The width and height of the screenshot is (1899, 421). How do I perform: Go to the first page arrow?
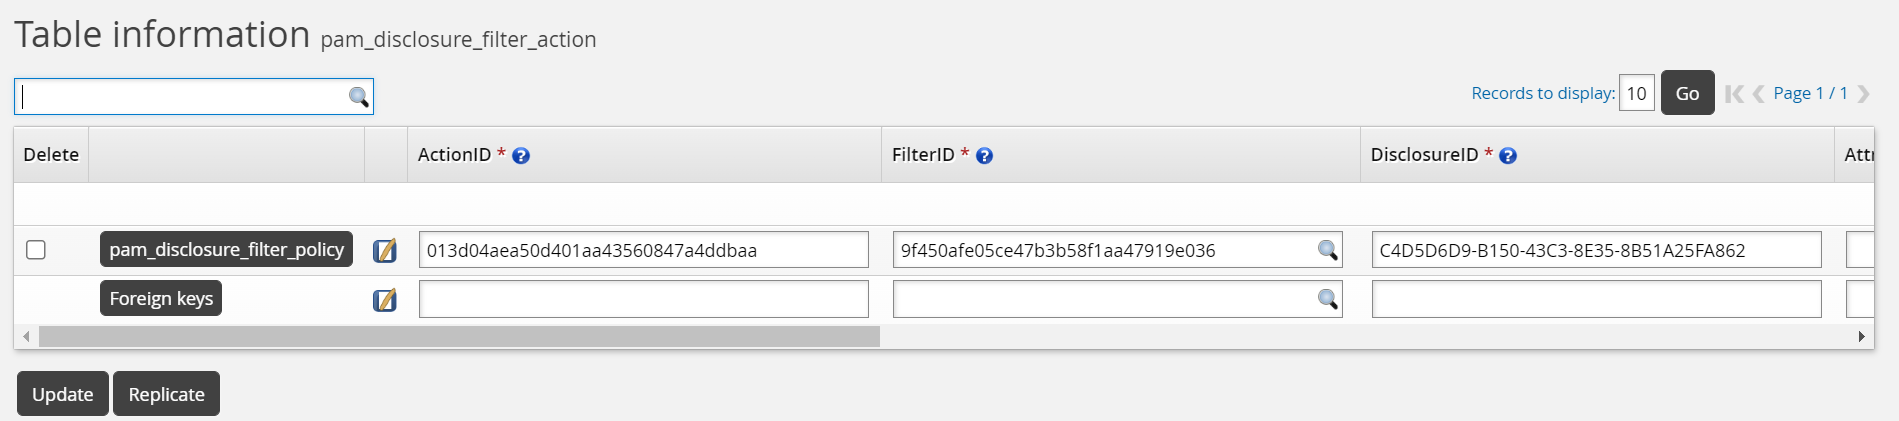[x=1734, y=94]
